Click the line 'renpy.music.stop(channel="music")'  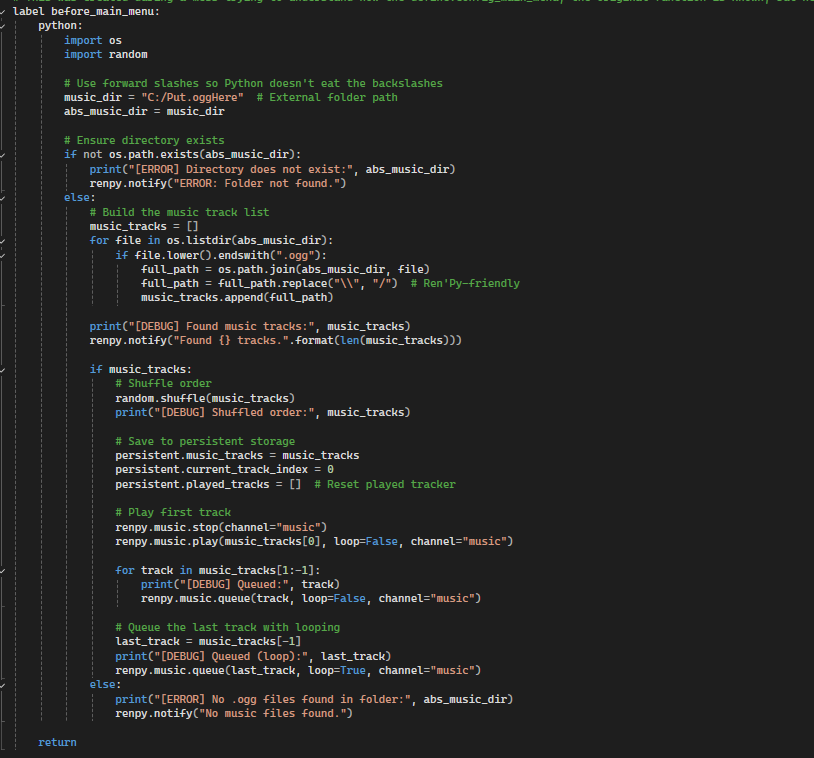click(221, 527)
